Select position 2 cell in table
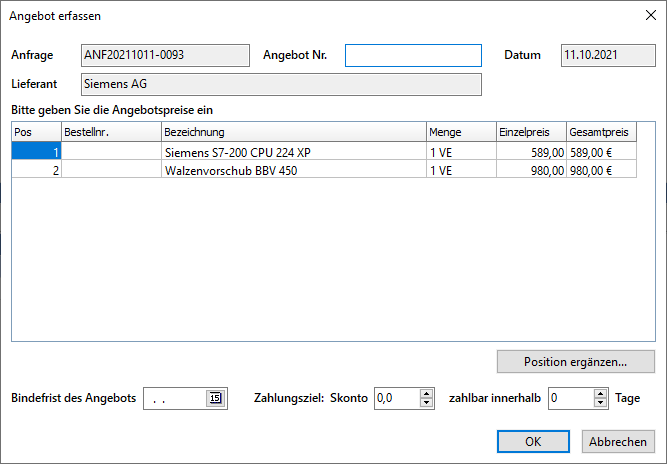This screenshot has width=667, height=464. pyautogui.click(x=36, y=170)
